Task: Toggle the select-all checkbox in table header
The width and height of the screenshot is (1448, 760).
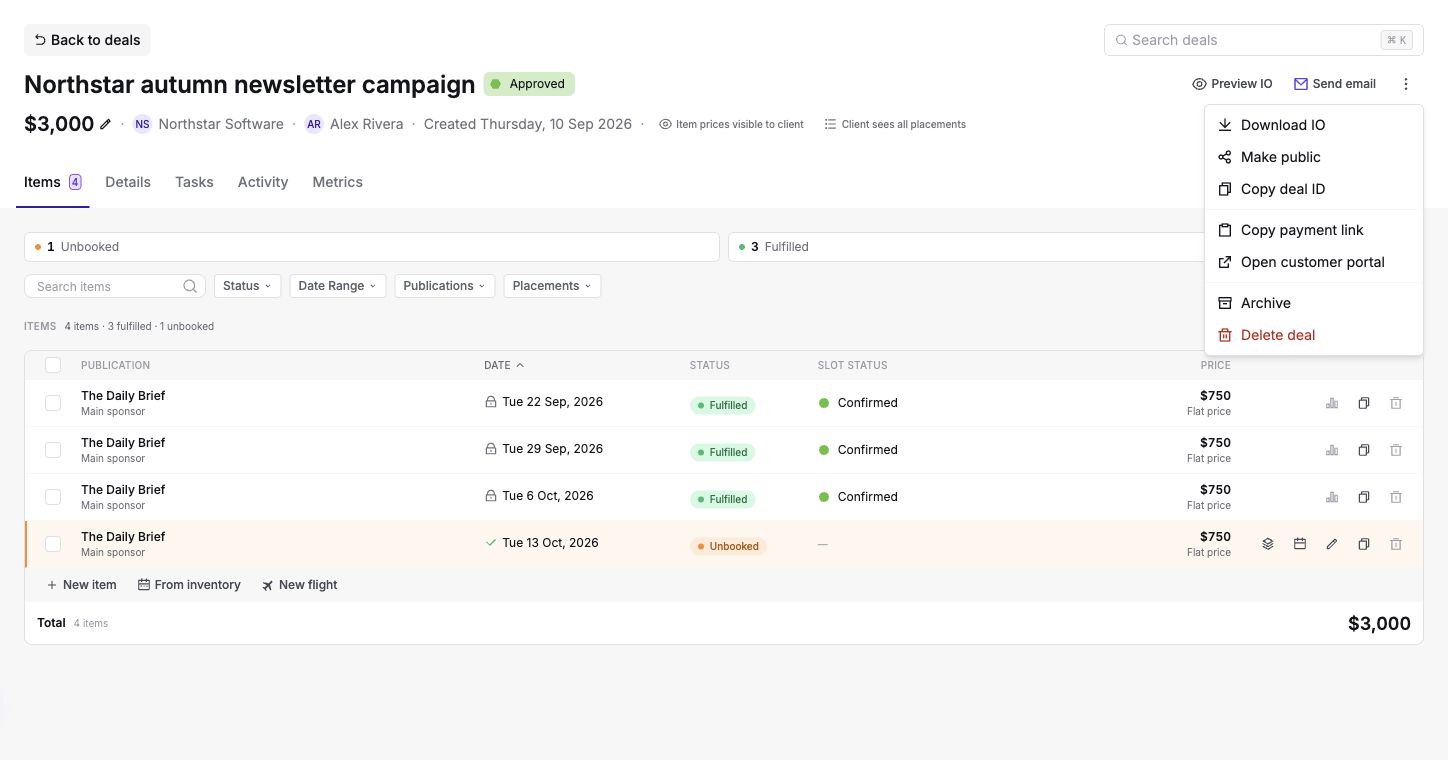Action: coord(53,365)
